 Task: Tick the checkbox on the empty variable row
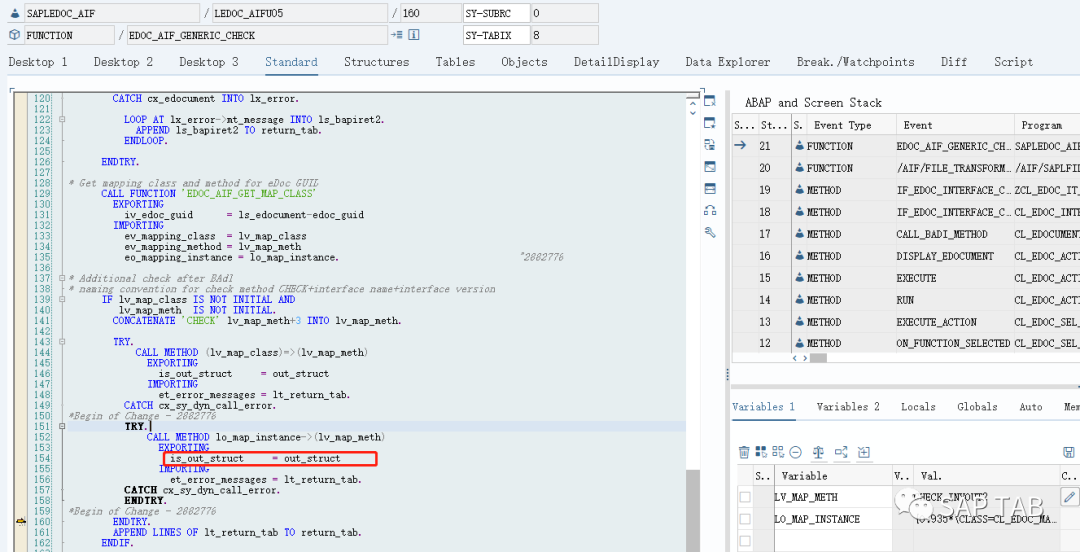[x=745, y=540]
